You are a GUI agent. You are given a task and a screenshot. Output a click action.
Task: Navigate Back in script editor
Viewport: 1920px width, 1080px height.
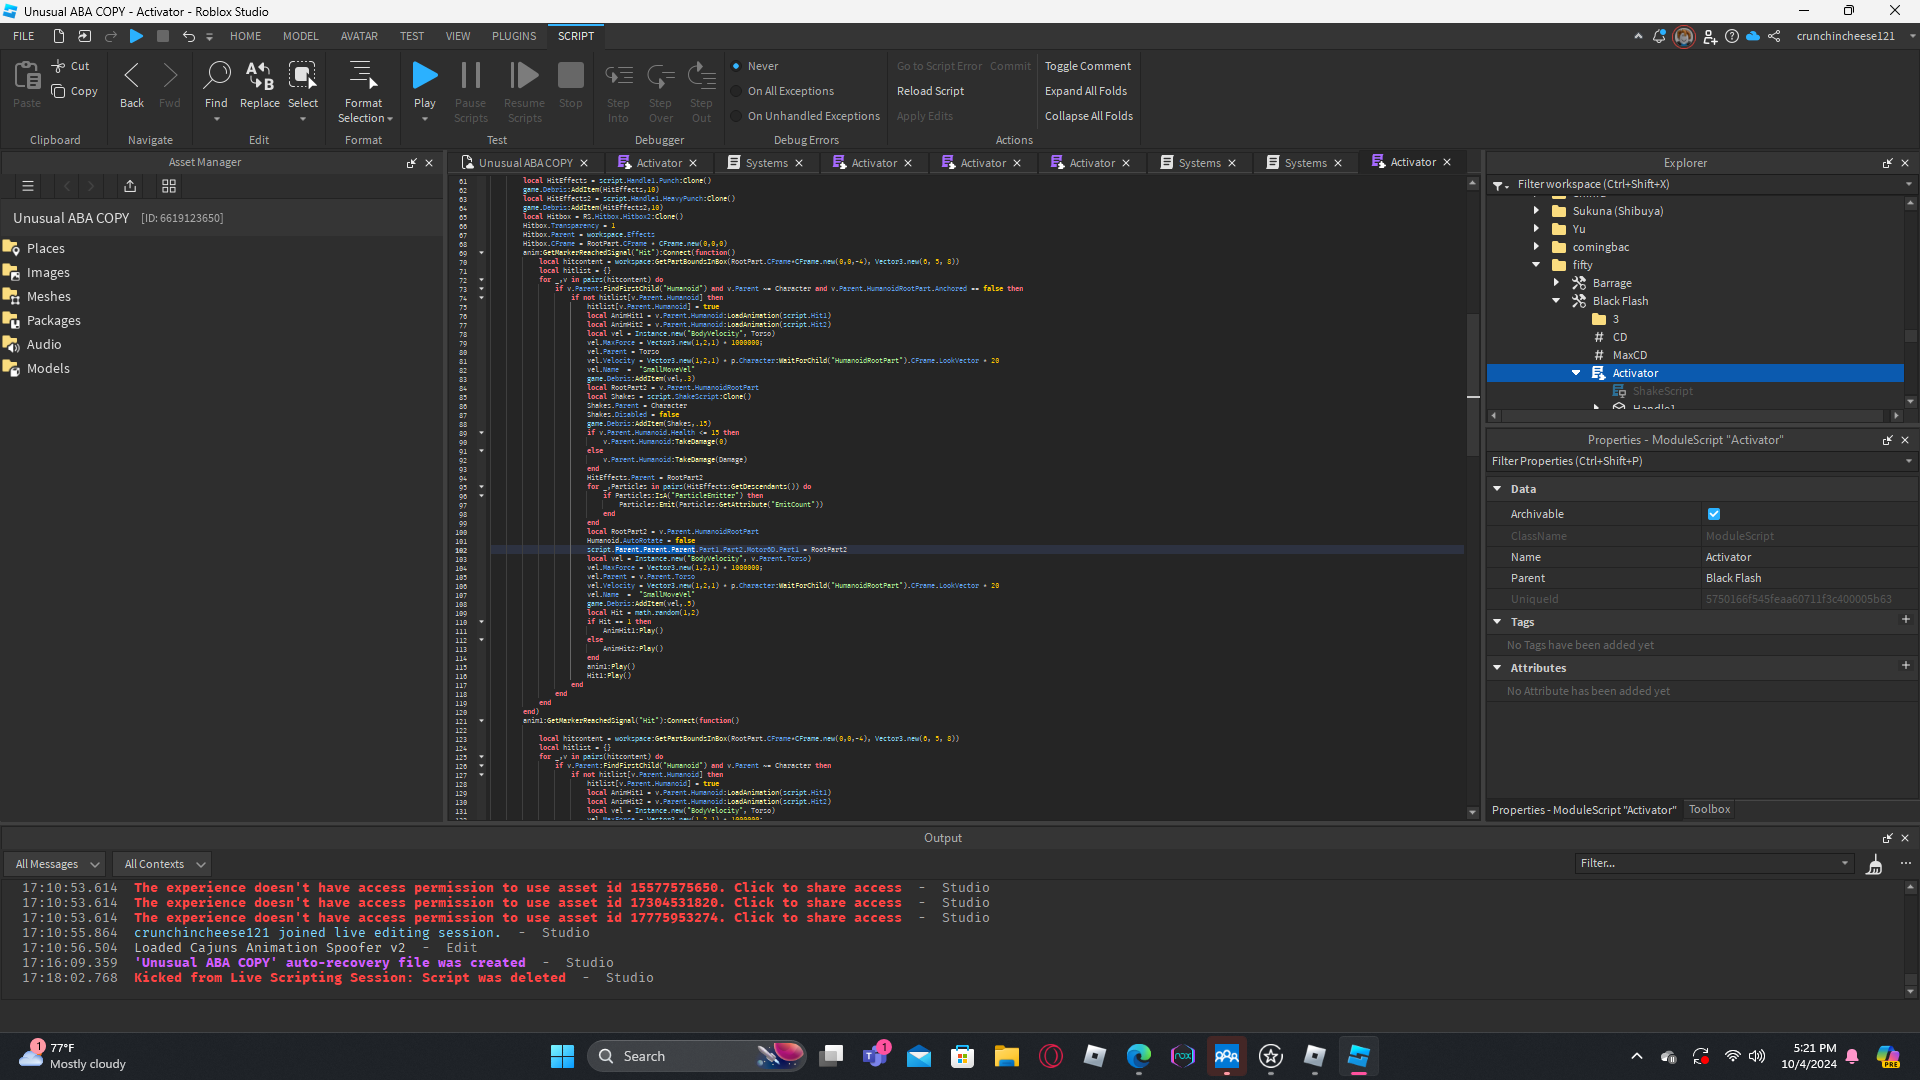tap(132, 84)
